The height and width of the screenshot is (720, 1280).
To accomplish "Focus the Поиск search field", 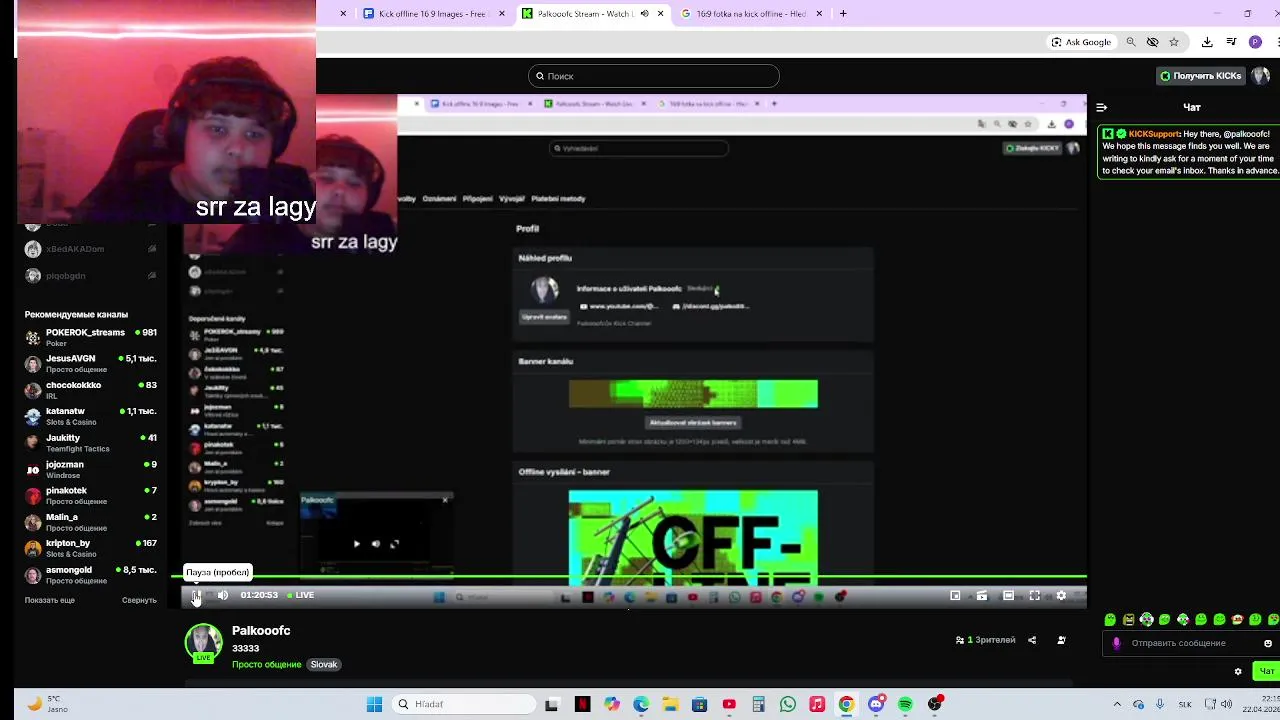I will point(653,76).
